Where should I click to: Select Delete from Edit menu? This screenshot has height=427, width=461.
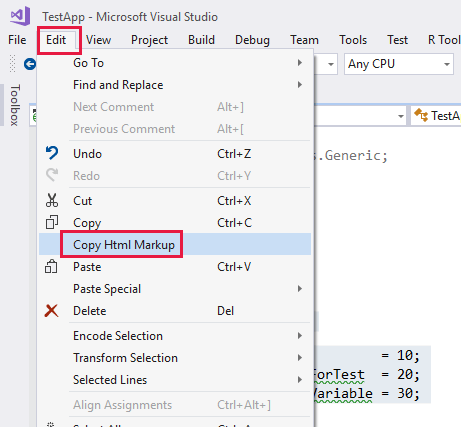[175, 311]
